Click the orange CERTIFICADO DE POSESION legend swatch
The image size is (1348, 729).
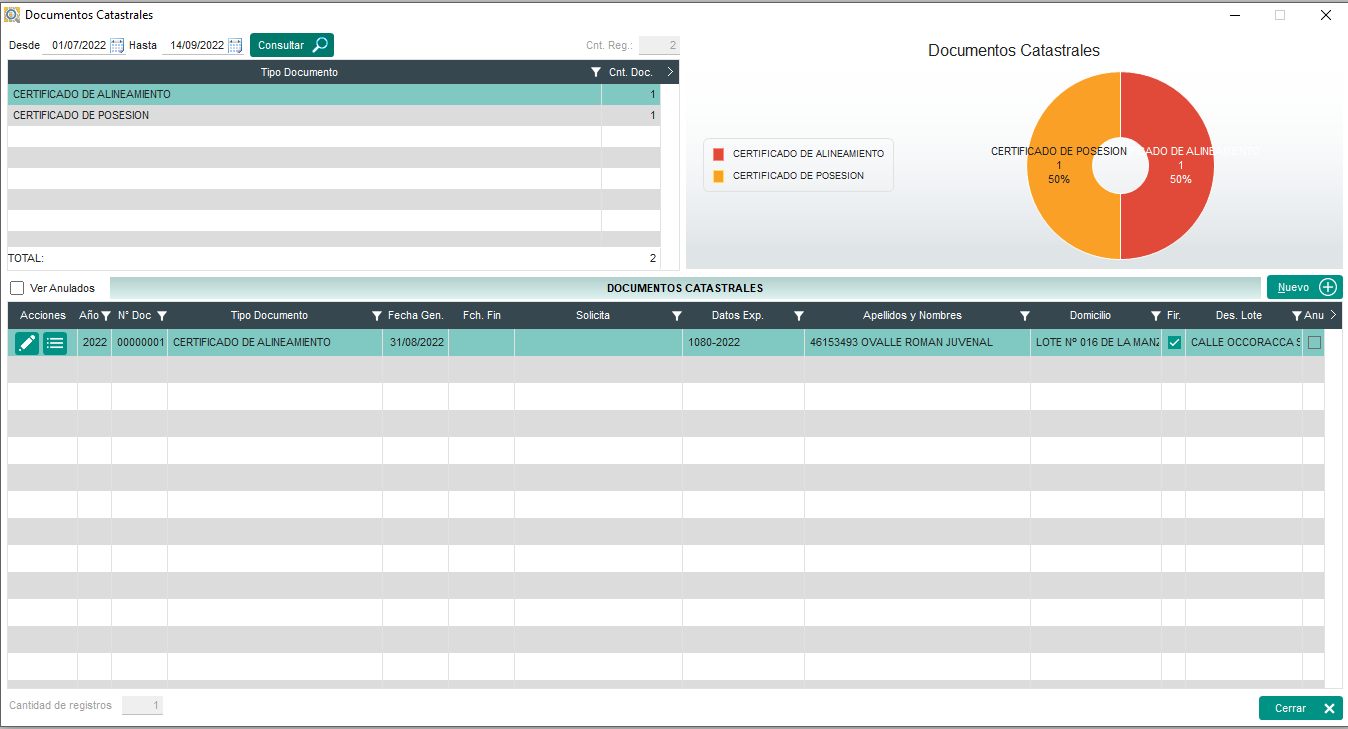(x=718, y=176)
